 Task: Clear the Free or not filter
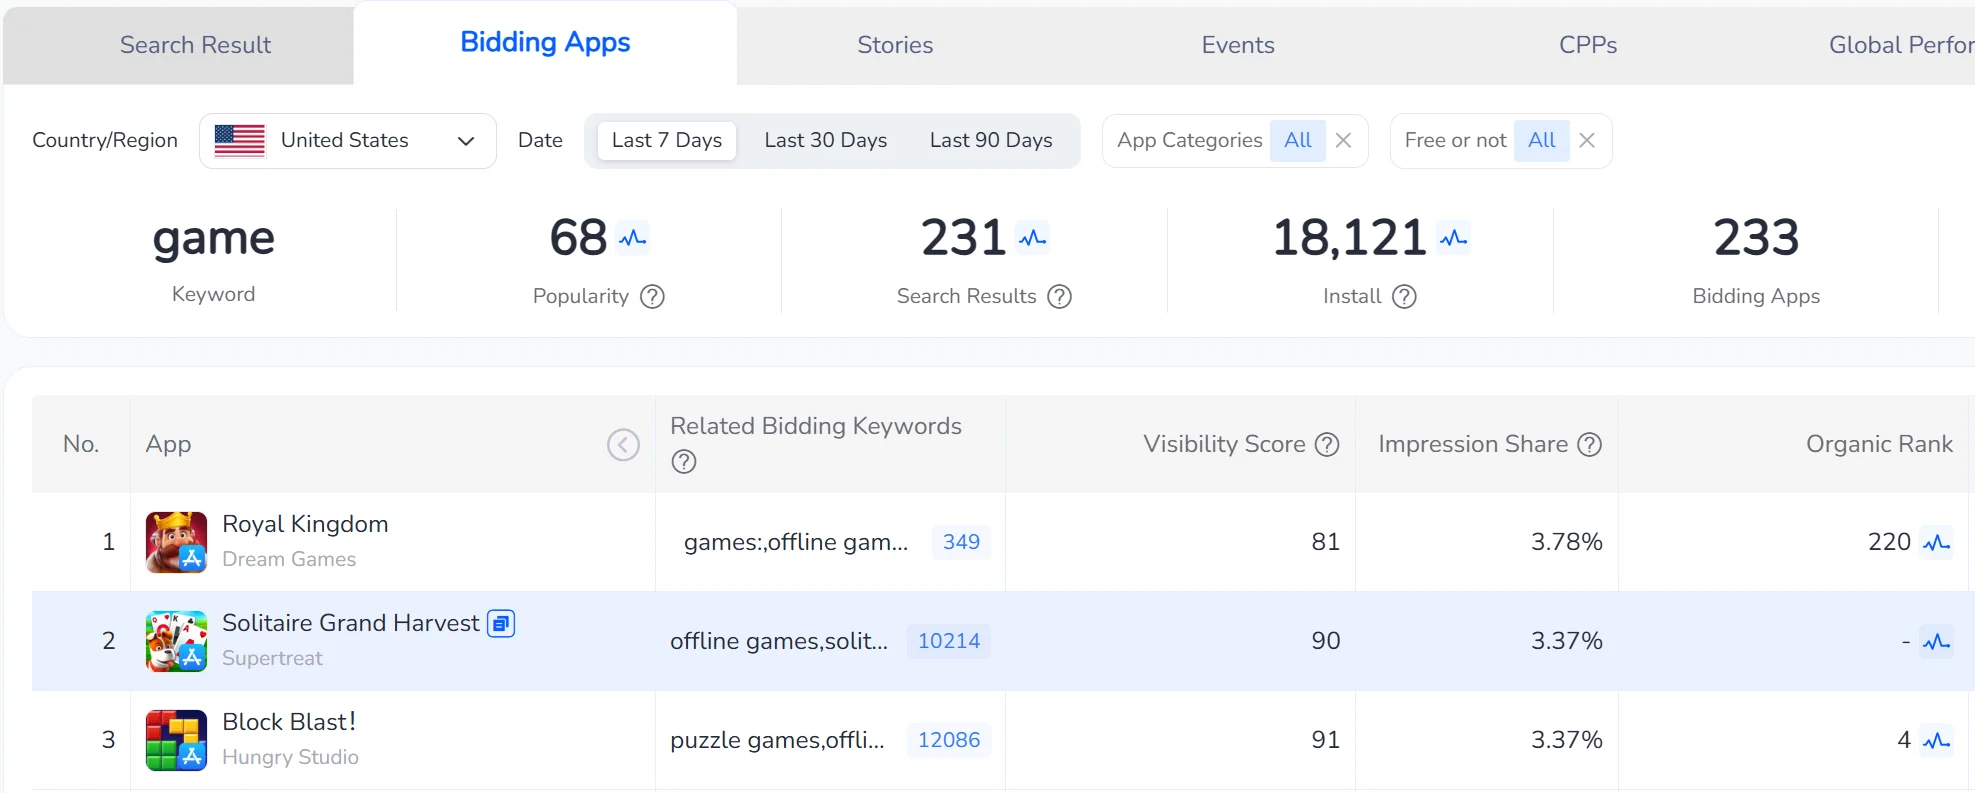tap(1587, 141)
